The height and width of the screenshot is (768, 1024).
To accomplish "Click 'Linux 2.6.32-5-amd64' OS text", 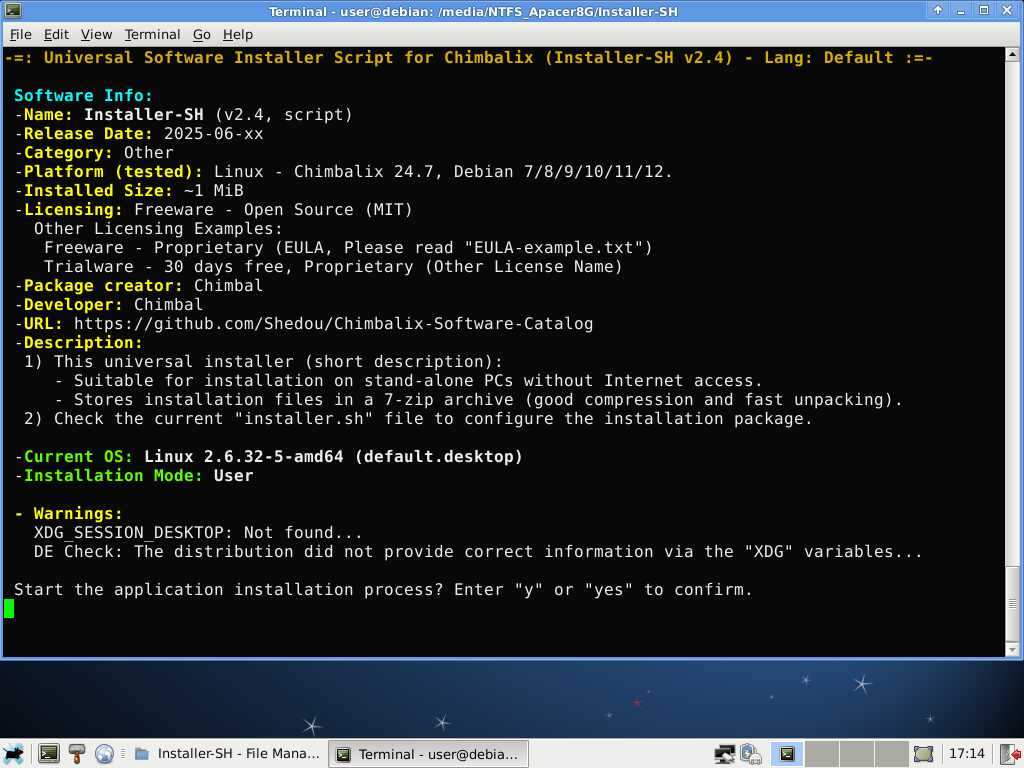I will 244,456.
